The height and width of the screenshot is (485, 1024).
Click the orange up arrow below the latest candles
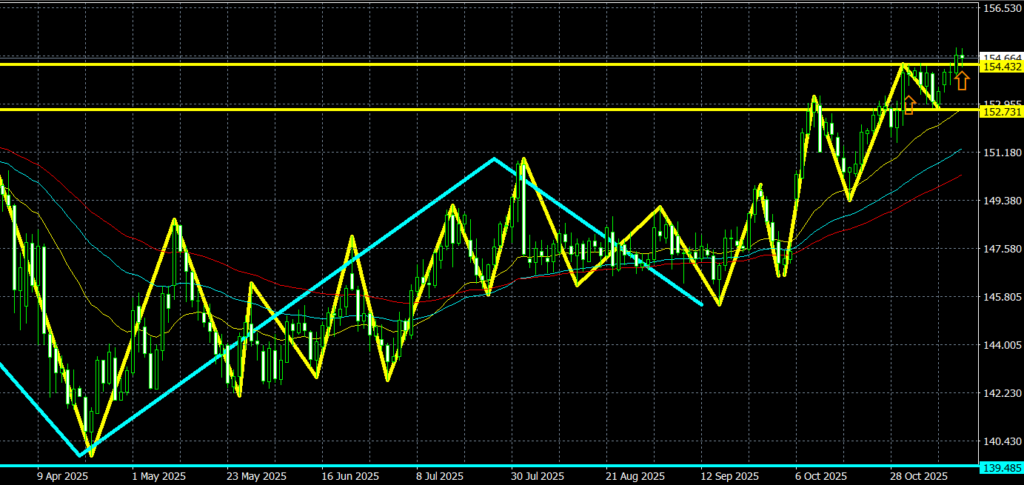point(961,81)
